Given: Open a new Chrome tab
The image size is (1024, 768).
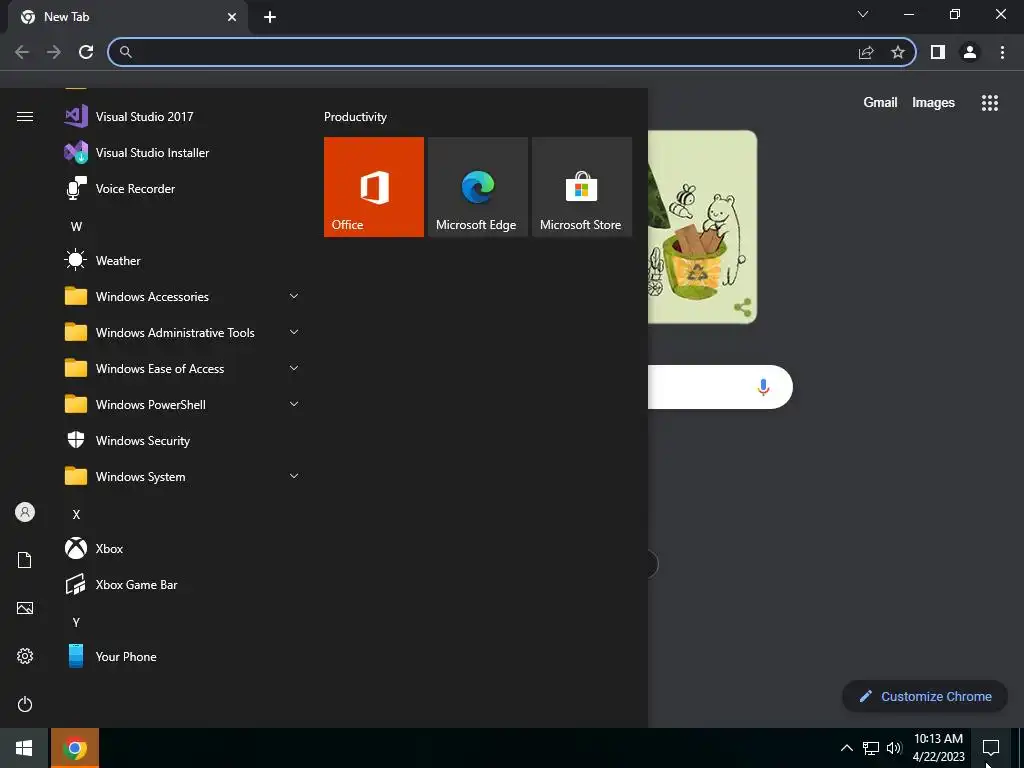Looking at the screenshot, I should [270, 17].
